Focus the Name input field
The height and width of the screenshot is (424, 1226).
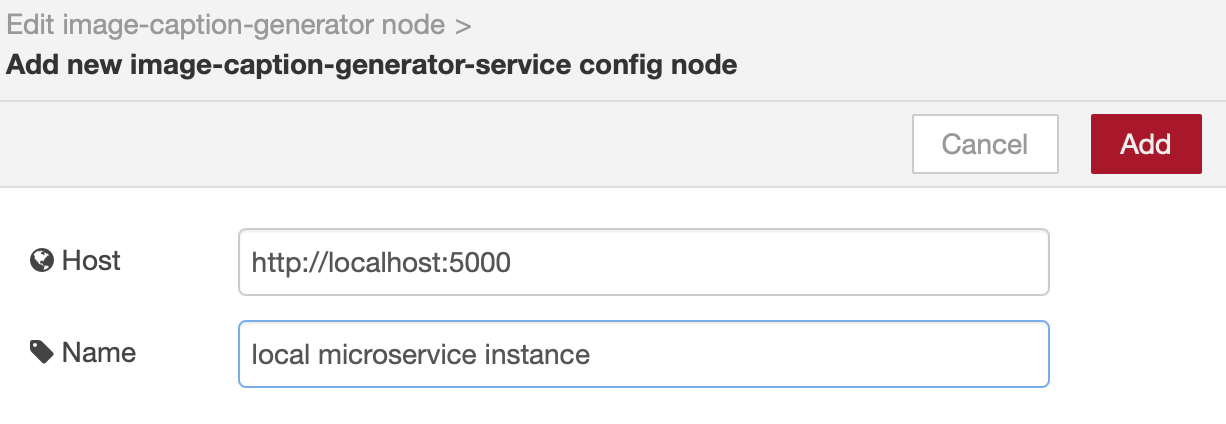point(644,354)
